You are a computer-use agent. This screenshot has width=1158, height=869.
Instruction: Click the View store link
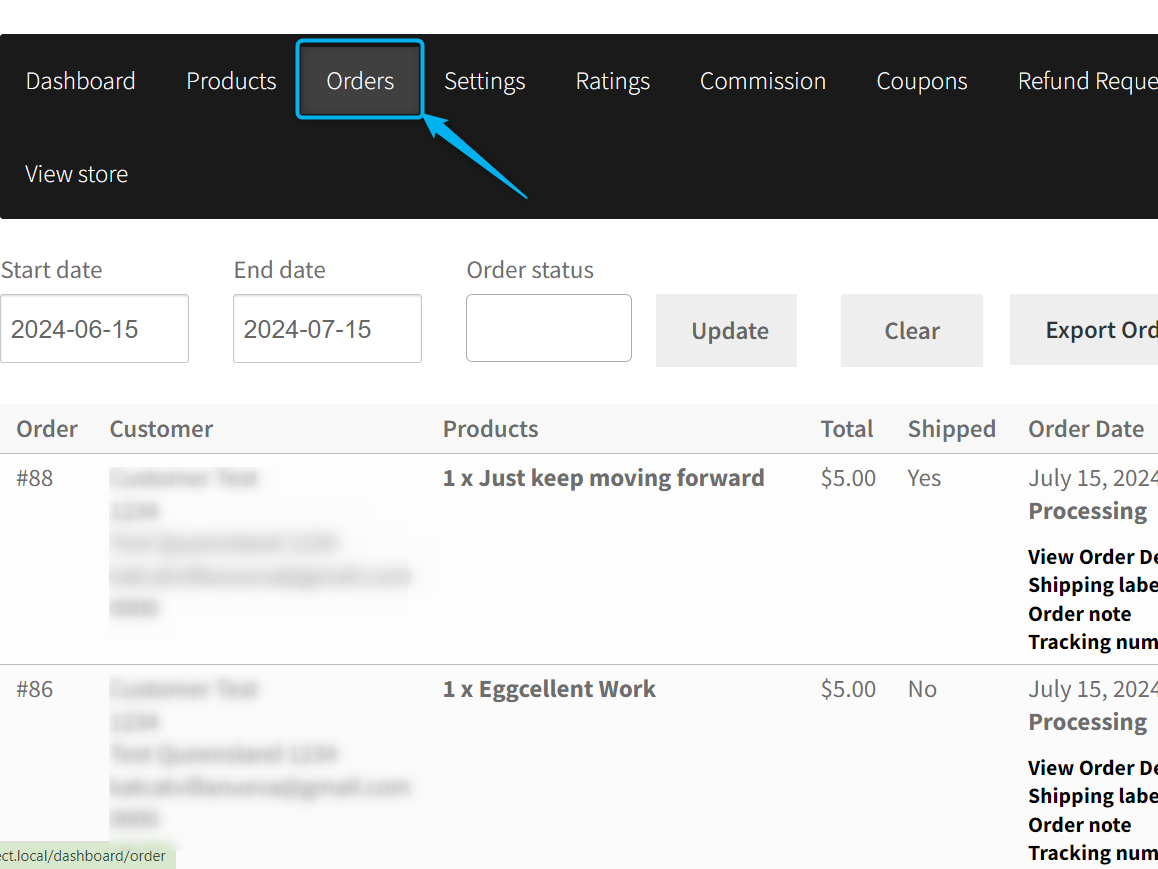click(x=76, y=174)
